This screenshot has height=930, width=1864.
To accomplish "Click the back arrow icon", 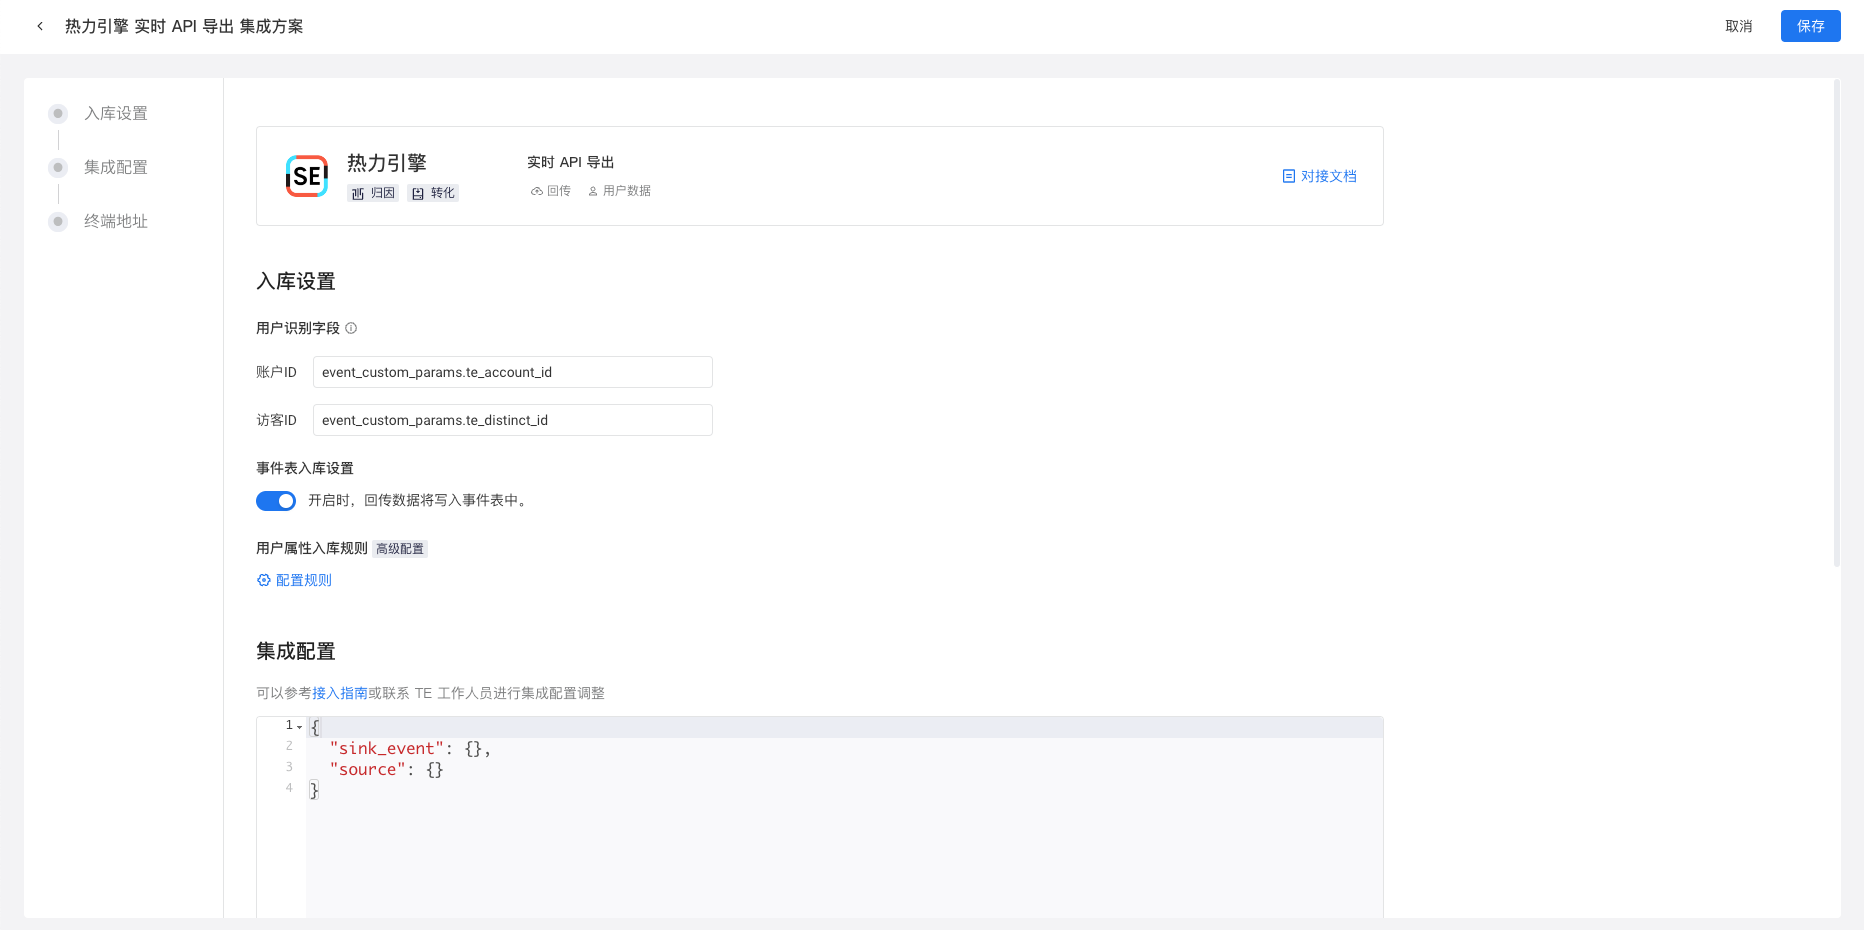I will pyautogui.click(x=40, y=26).
